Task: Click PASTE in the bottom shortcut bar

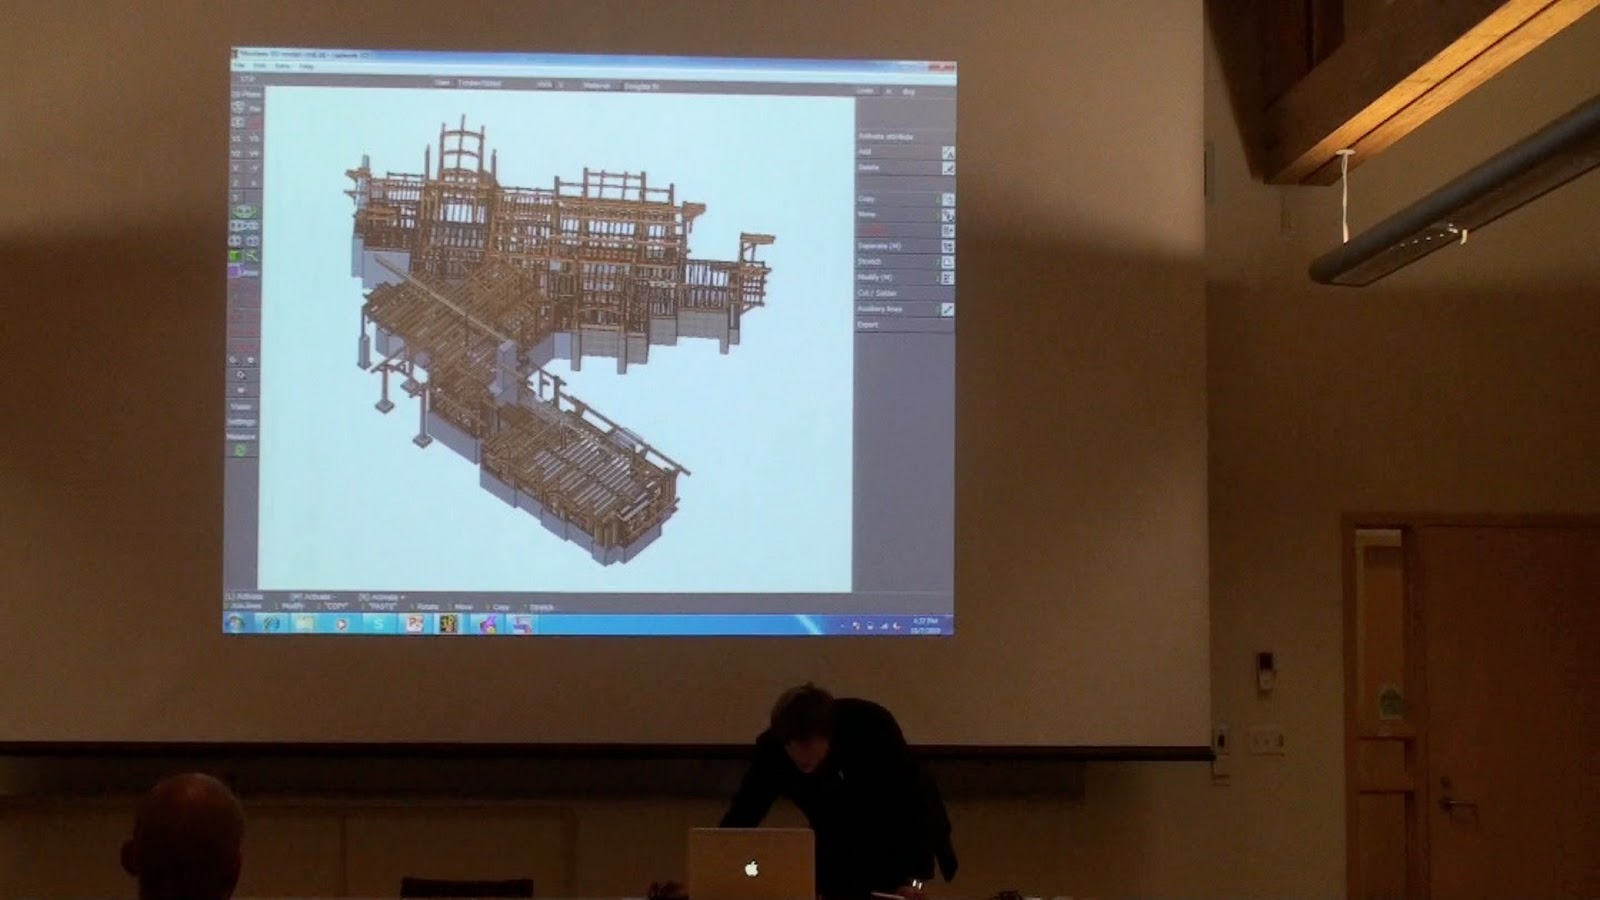Action: (x=383, y=607)
